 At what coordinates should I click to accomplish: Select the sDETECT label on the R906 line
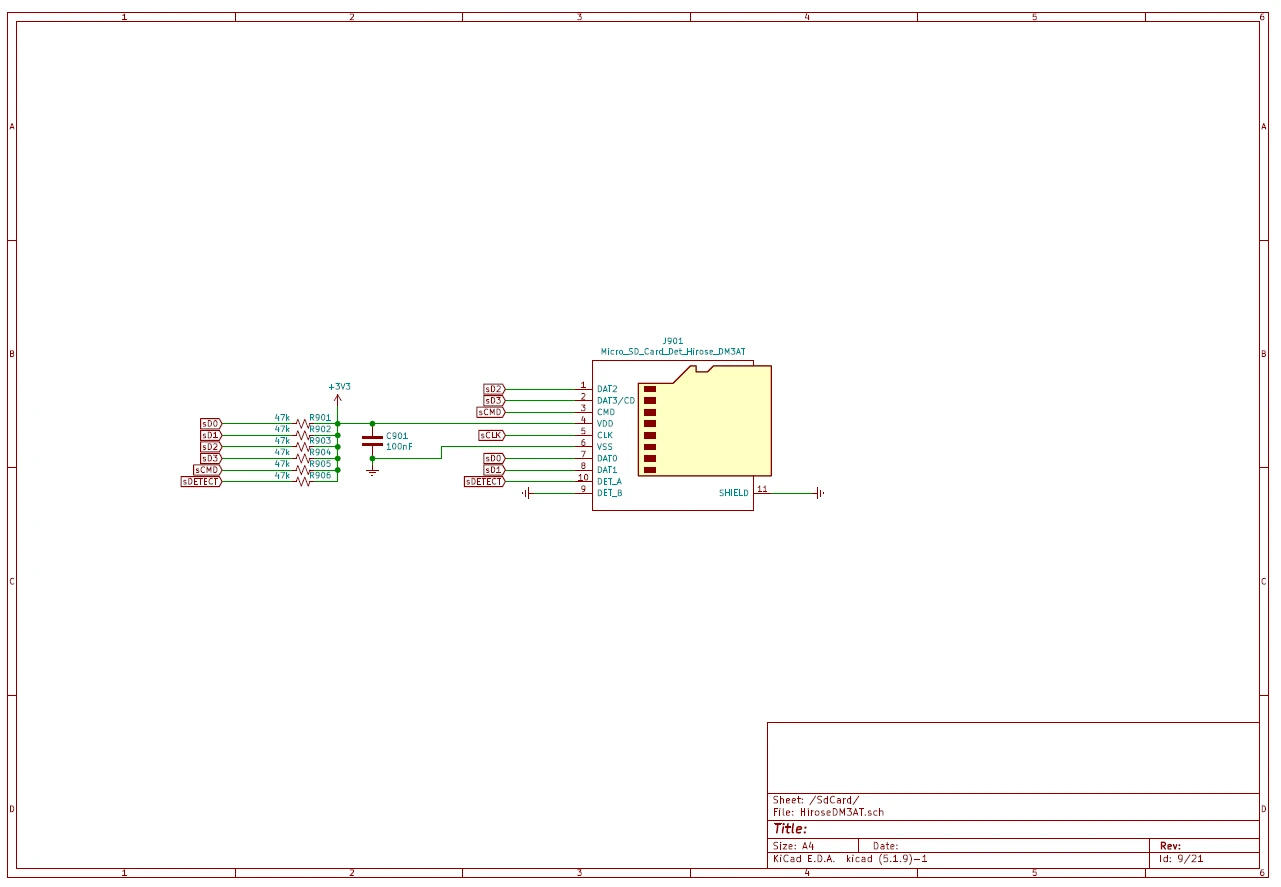(x=201, y=482)
